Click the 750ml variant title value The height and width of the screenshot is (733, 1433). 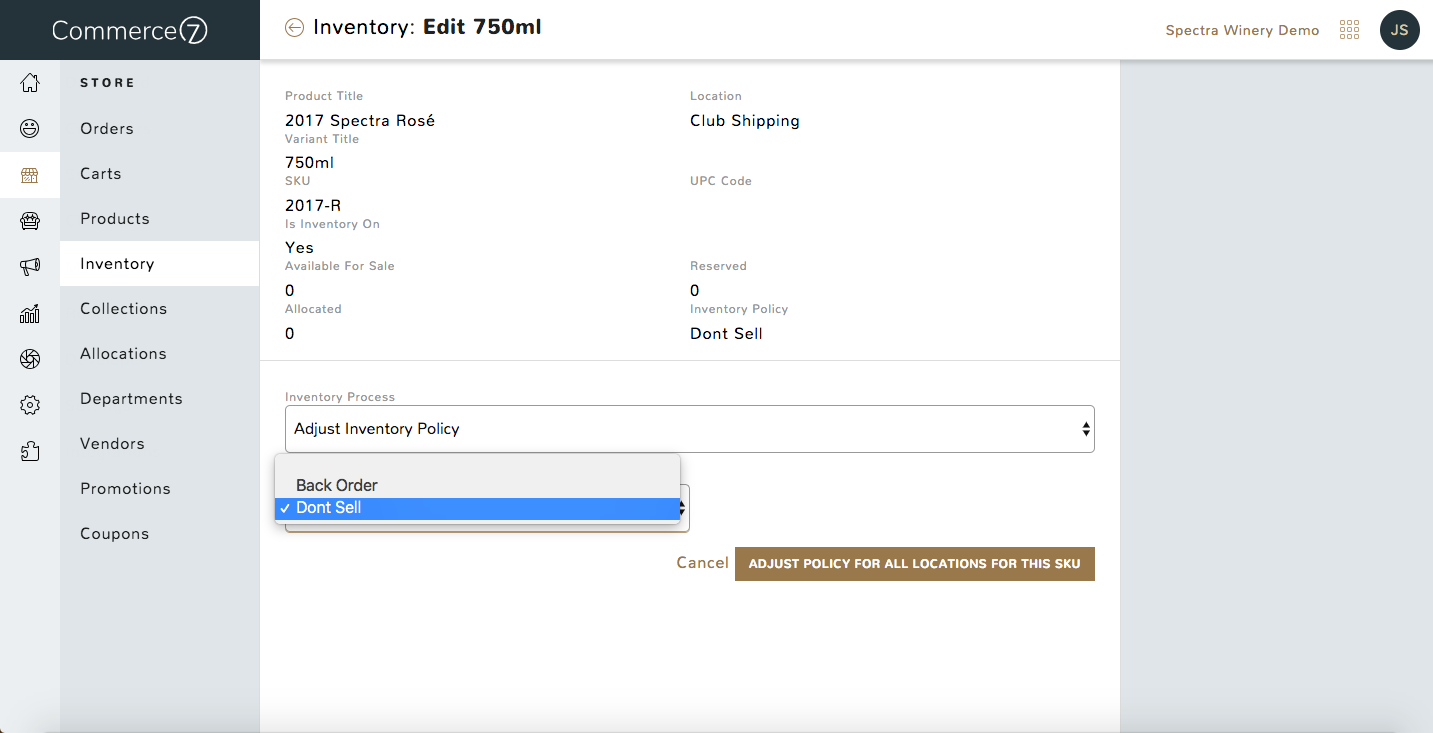(310, 163)
